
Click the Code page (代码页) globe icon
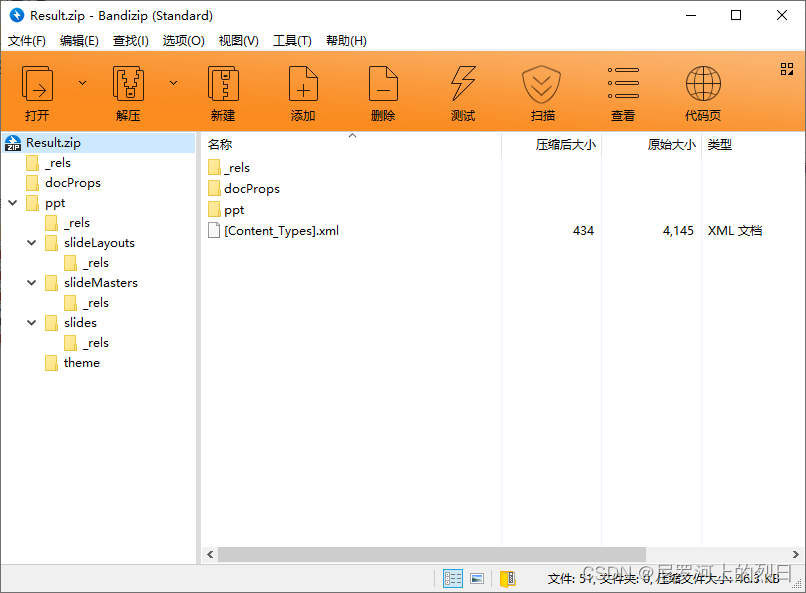coord(703,84)
